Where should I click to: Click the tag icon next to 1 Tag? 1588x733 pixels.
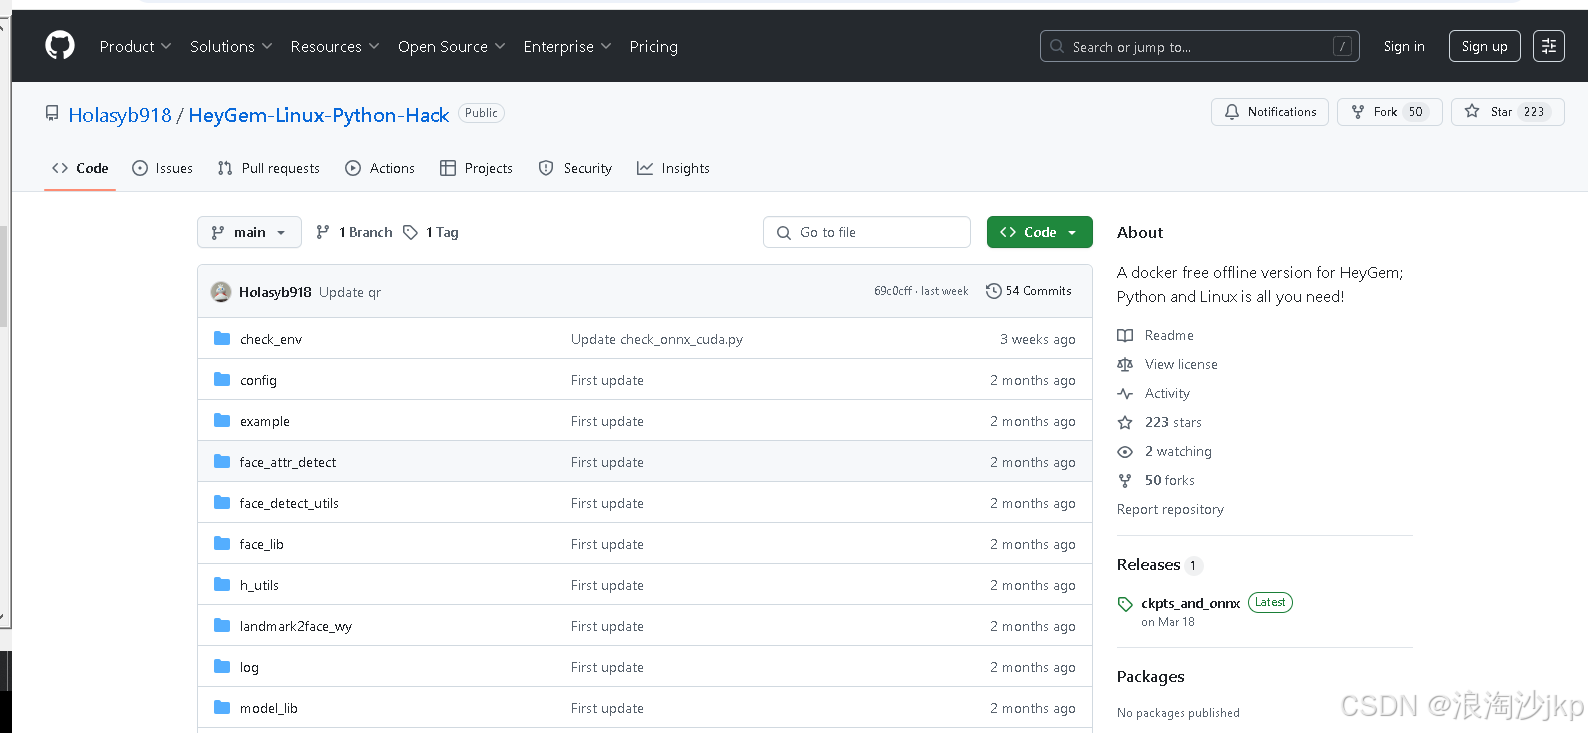410,232
